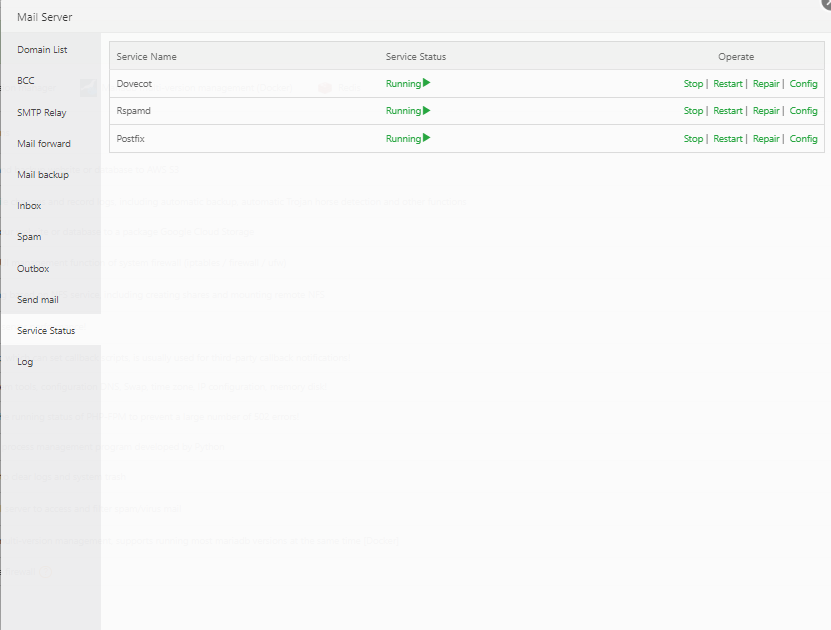This screenshot has width=831, height=630.
Task: Select the Inbox tab
Action: 50,206
